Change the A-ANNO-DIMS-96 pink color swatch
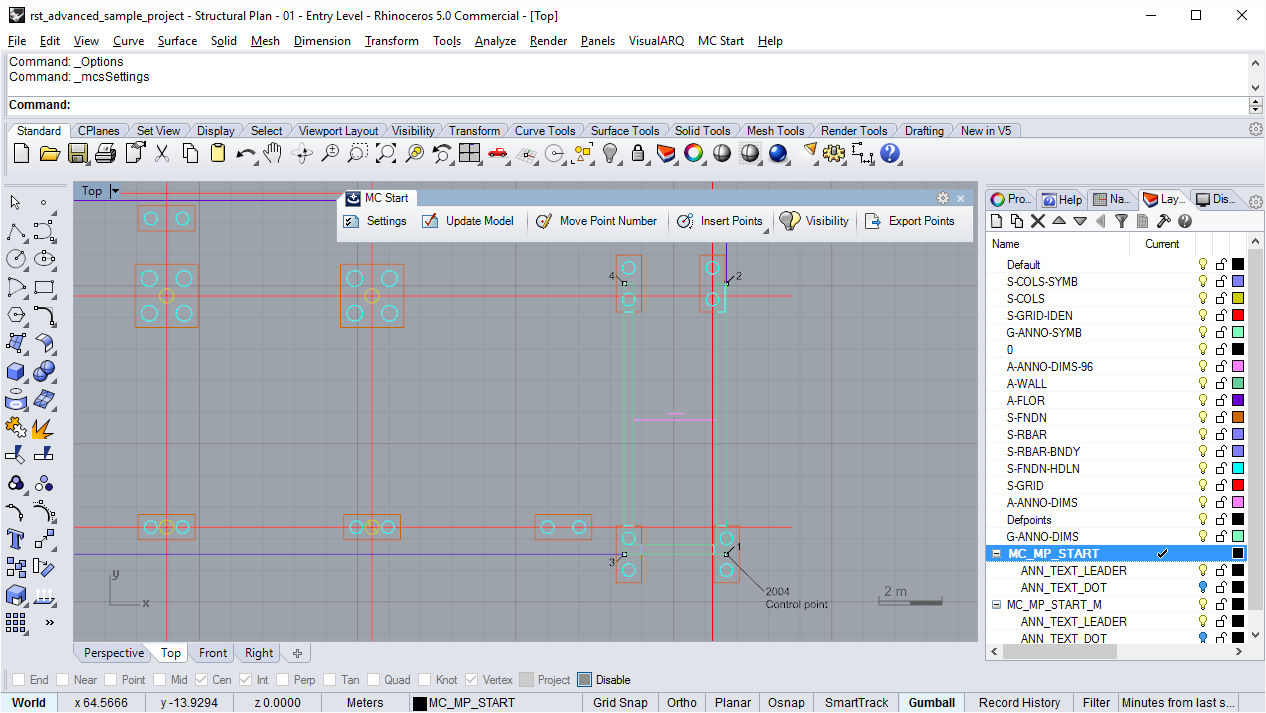The height and width of the screenshot is (713, 1266). pos(1238,367)
